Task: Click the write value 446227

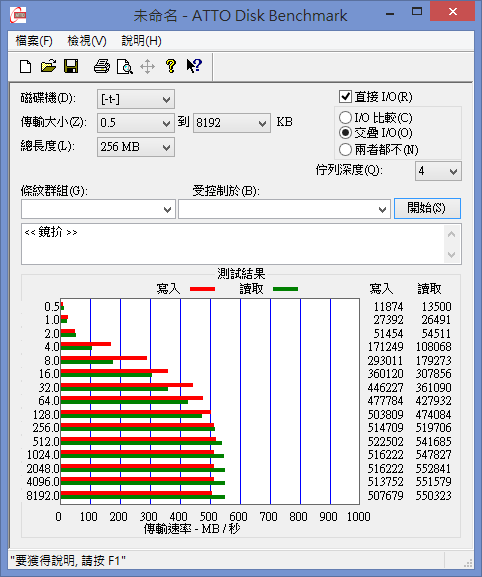Action: click(386, 388)
